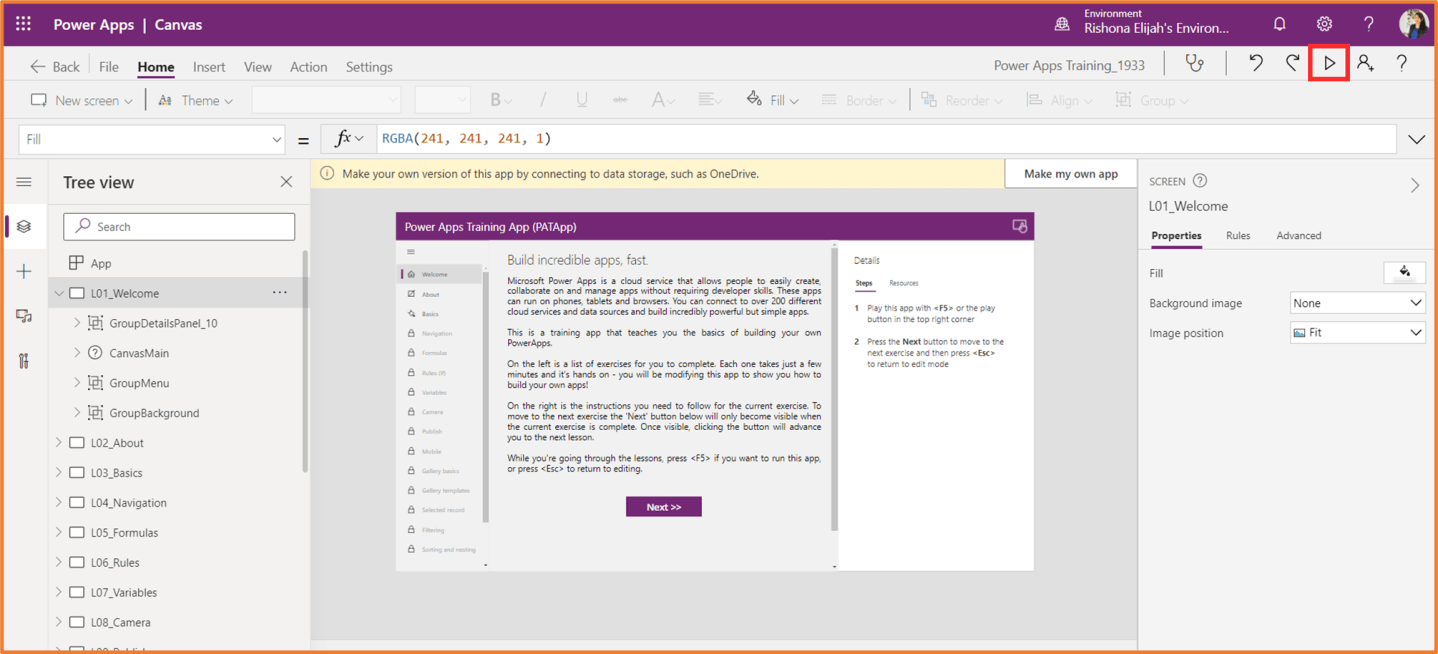
Task: Click the environment icon in header
Action: click(x=1062, y=24)
